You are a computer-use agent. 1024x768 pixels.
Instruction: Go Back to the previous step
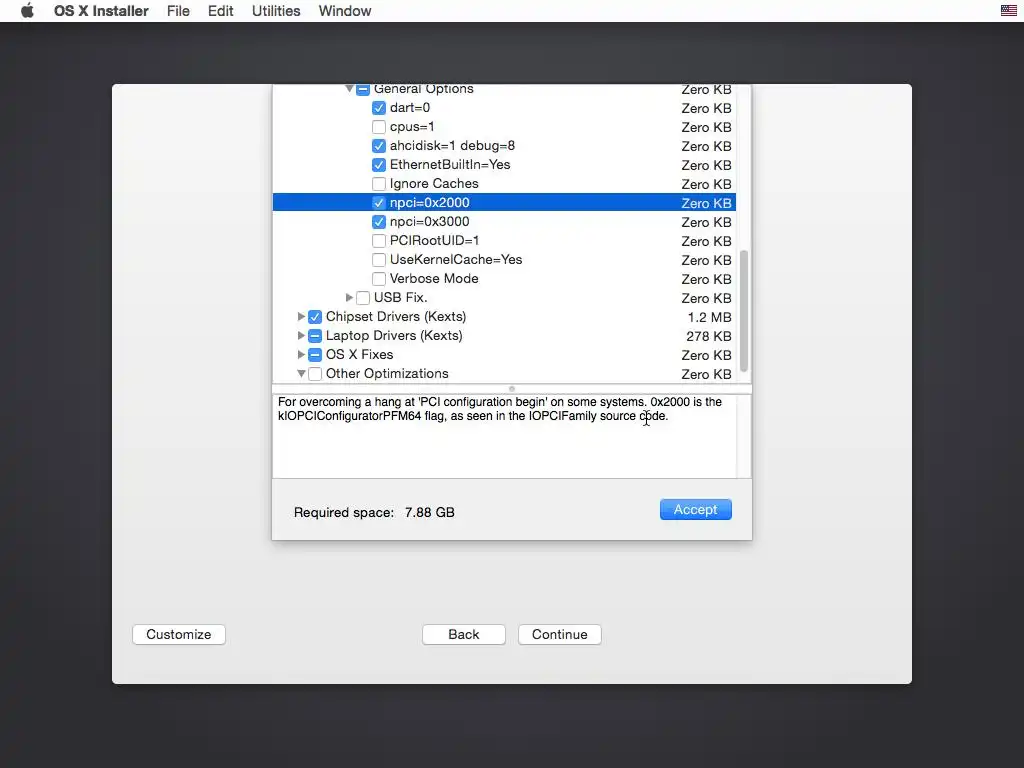point(464,634)
